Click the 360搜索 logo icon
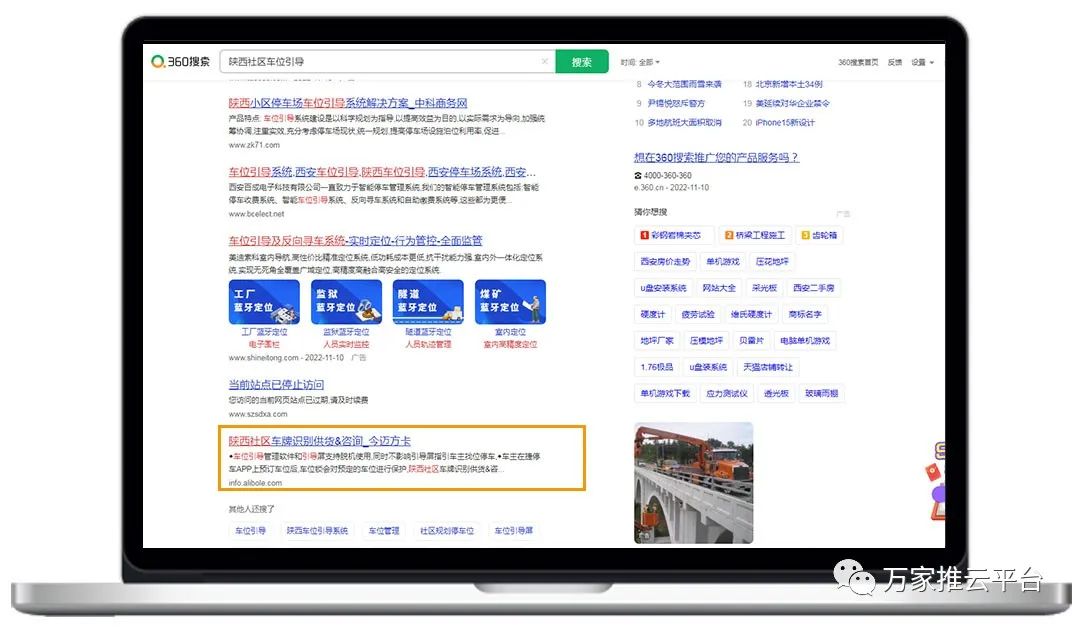 pos(159,62)
